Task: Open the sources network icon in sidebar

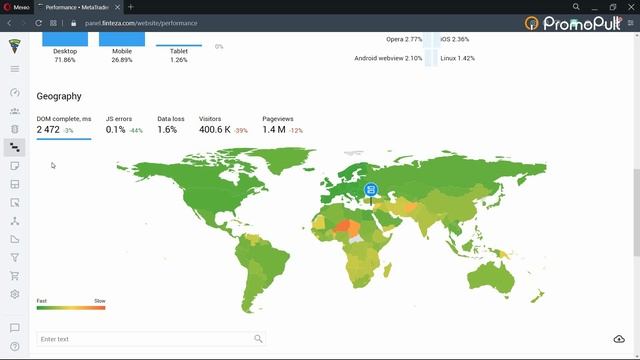Action: [15, 221]
